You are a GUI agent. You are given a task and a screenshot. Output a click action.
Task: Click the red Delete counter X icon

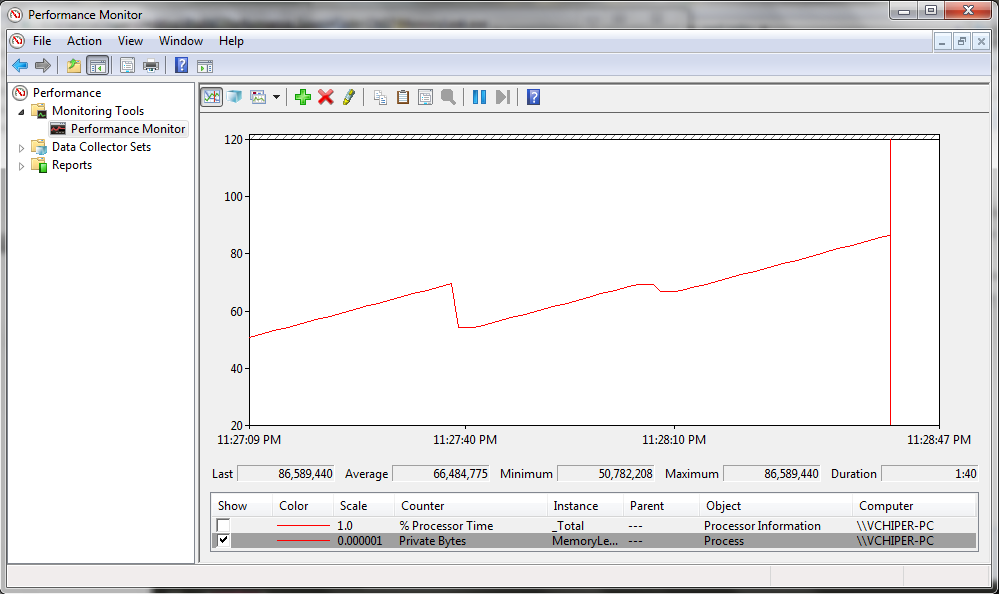click(326, 97)
